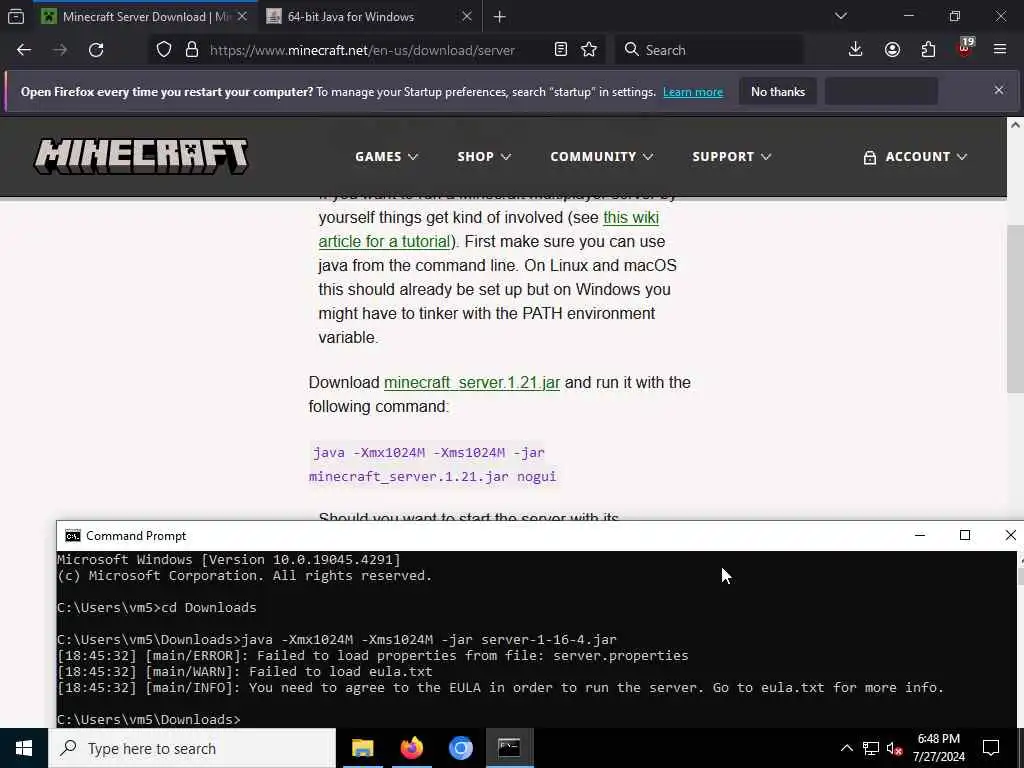
Task: Click the uBlock extension icon with 19 badge
Action: click(x=965, y=48)
